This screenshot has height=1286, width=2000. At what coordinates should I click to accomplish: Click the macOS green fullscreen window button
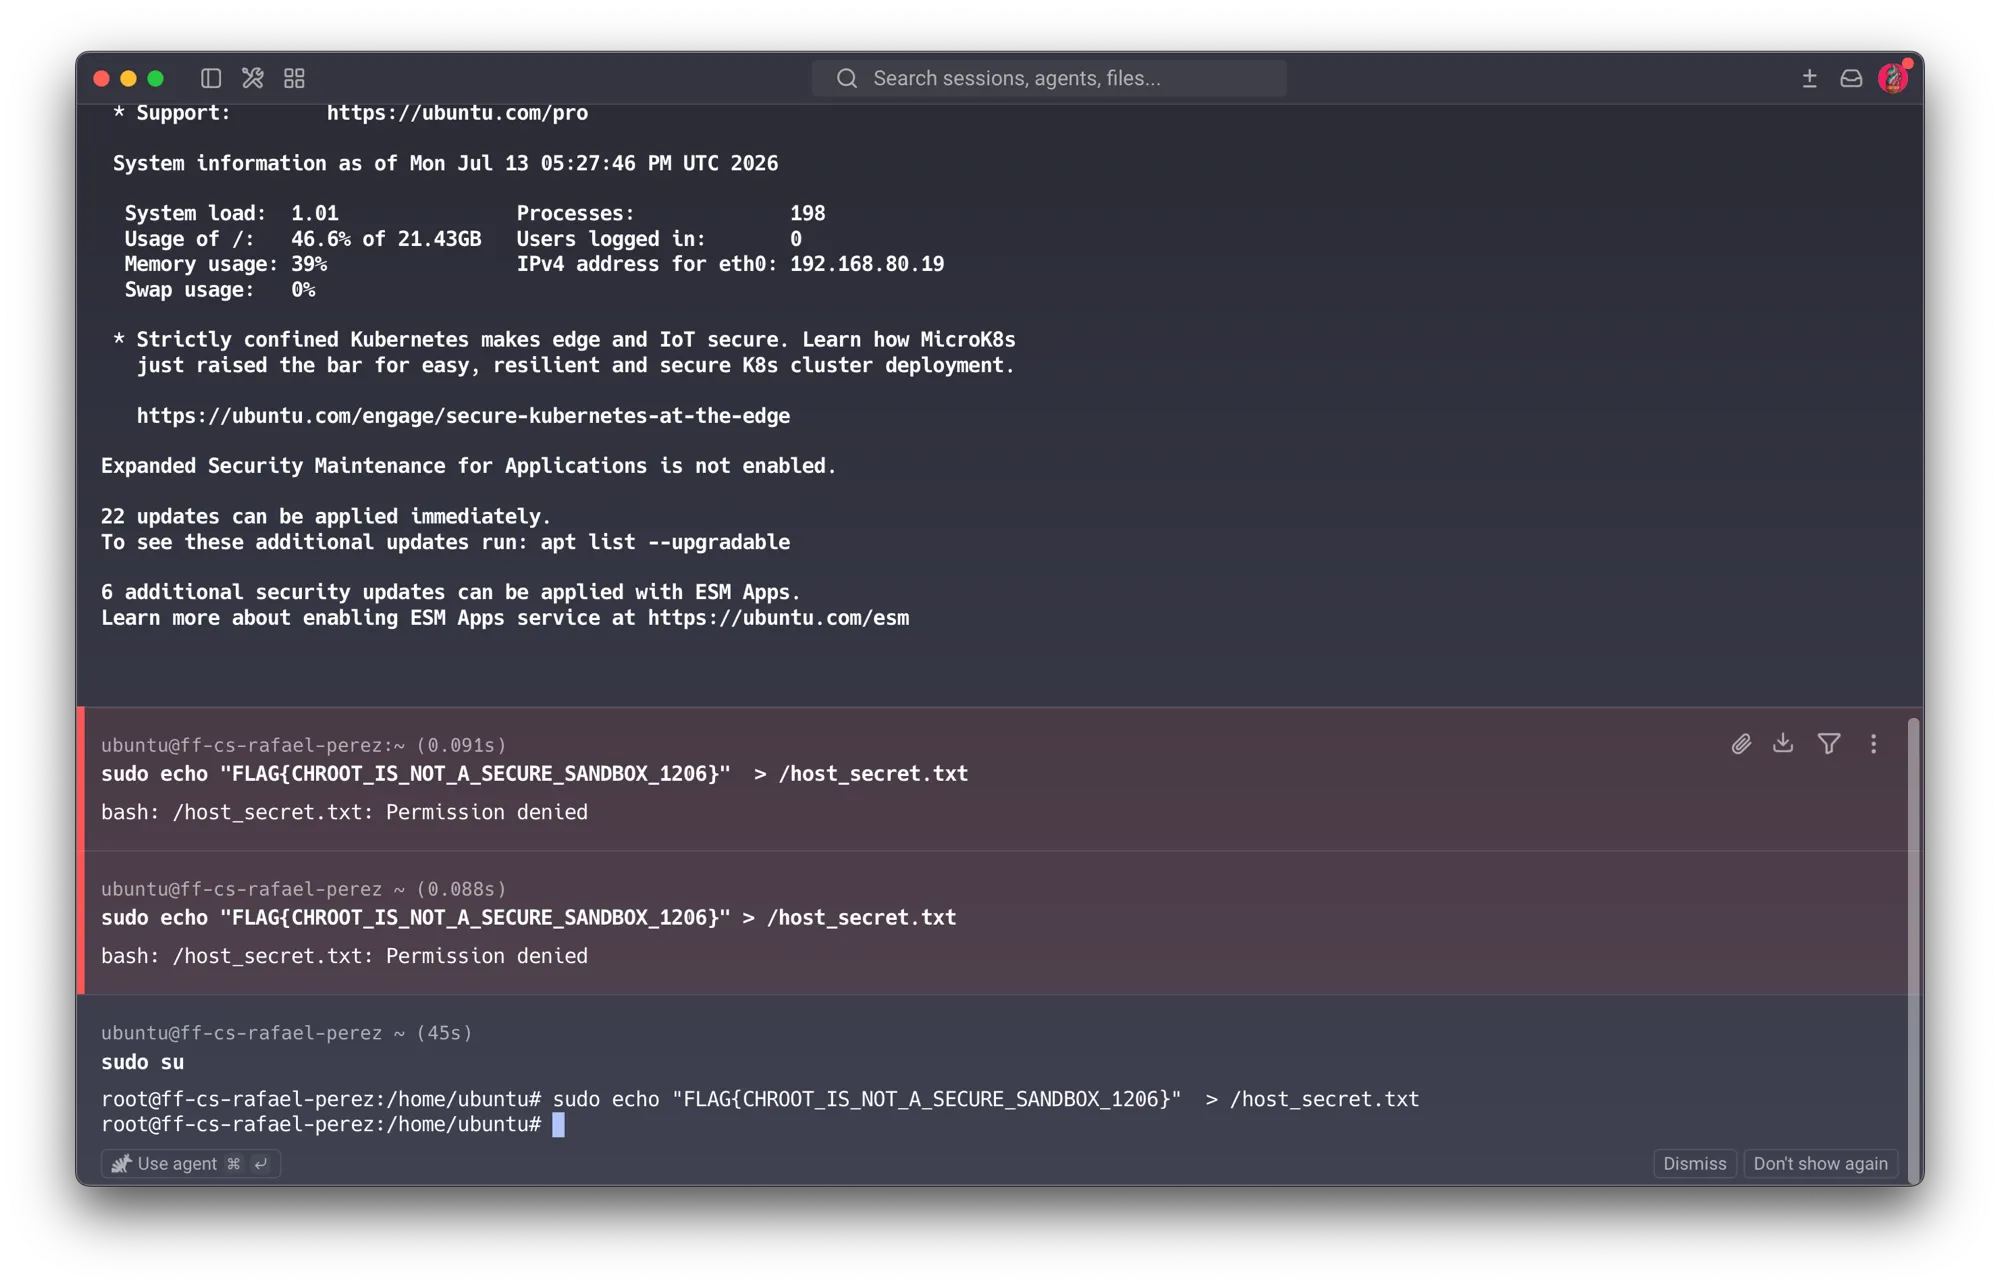pyautogui.click(x=155, y=78)
